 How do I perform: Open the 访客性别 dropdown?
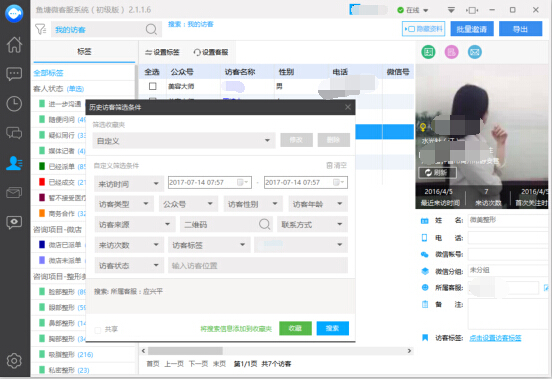pos(253,204)
